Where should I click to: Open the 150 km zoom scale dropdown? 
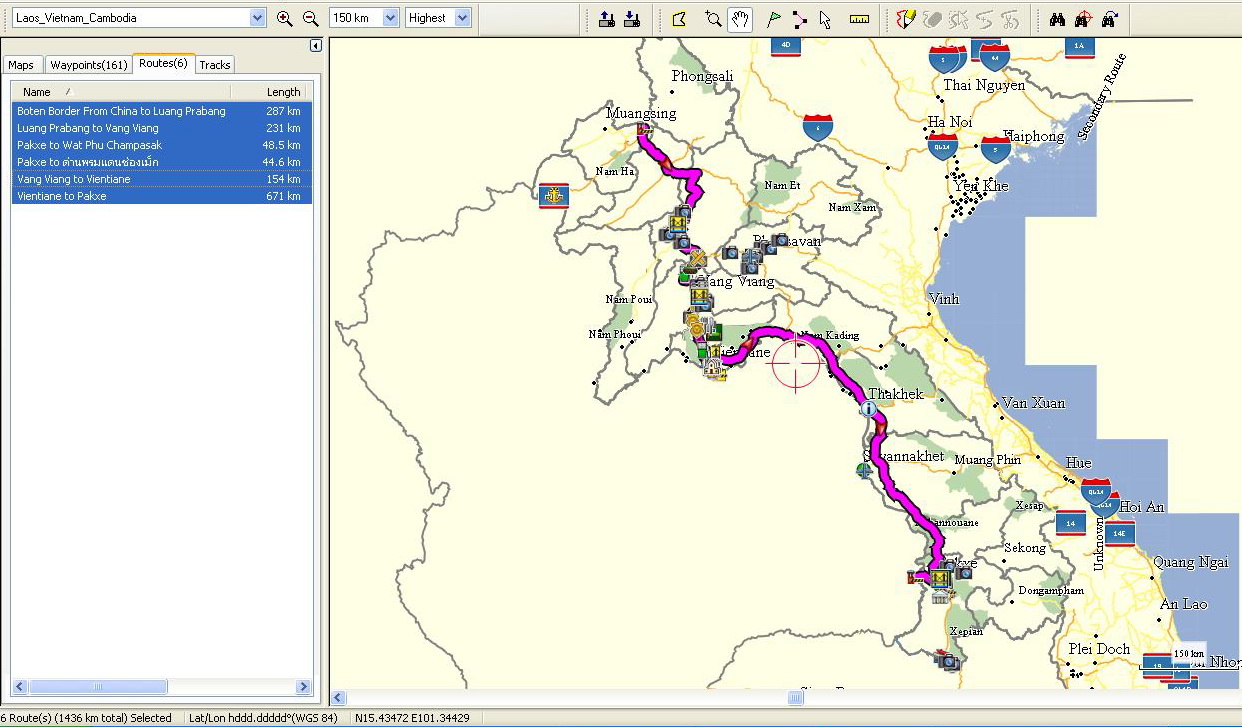(x=390, y=18)
